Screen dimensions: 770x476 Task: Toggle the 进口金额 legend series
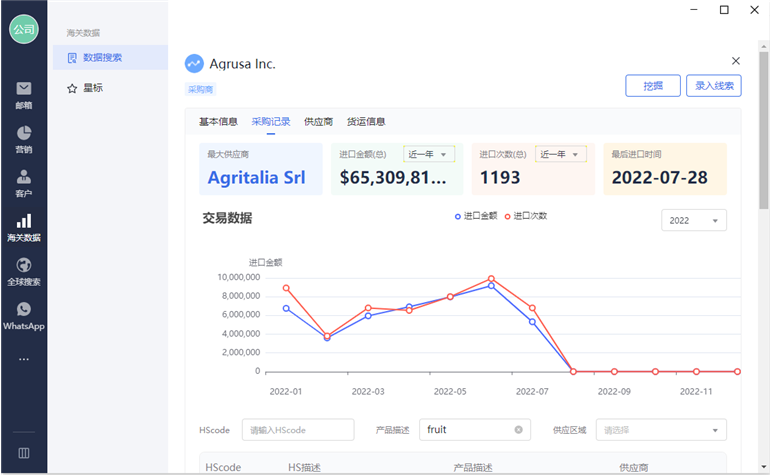[x=476, y=216]
